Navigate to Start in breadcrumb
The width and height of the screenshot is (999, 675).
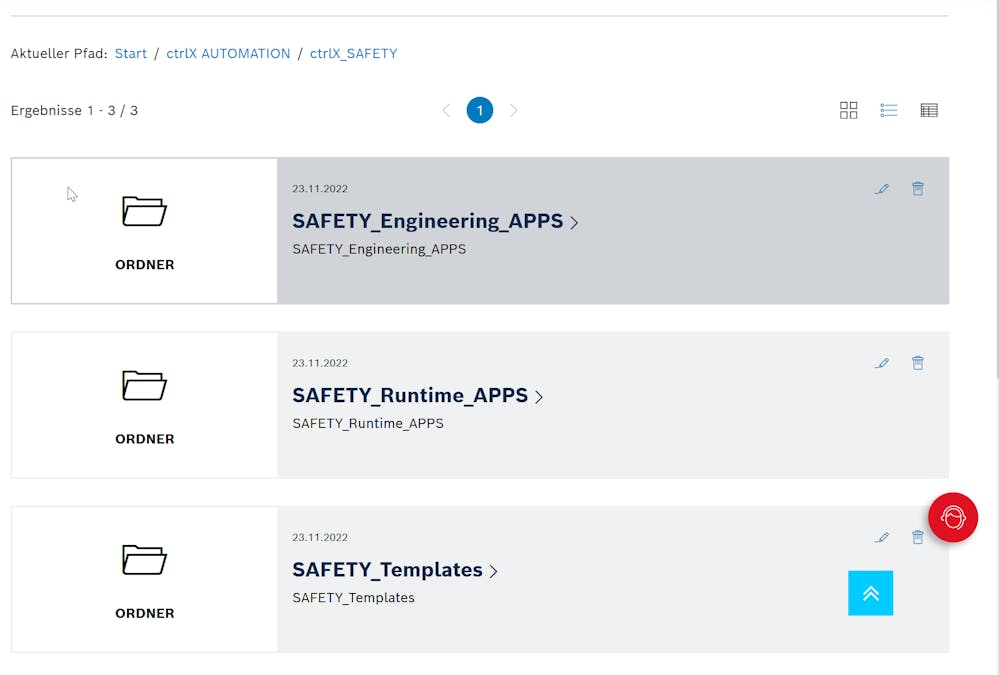pos(131,54)
